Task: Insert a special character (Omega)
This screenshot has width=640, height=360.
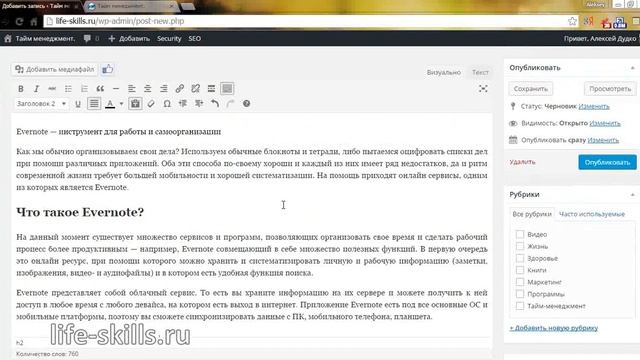Action: (167, 104)
